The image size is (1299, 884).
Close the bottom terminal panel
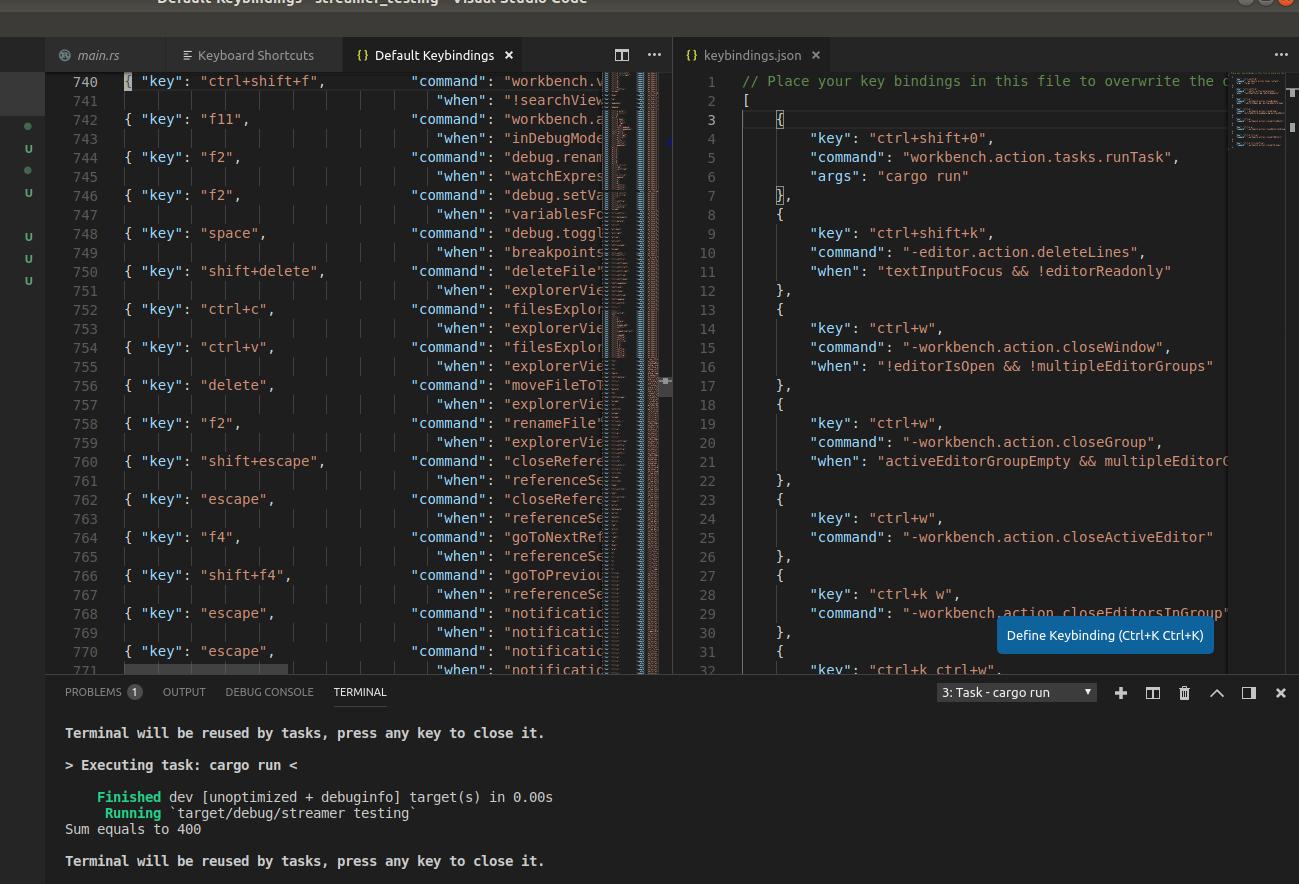pyautogui.click(x=1280, y=693)
